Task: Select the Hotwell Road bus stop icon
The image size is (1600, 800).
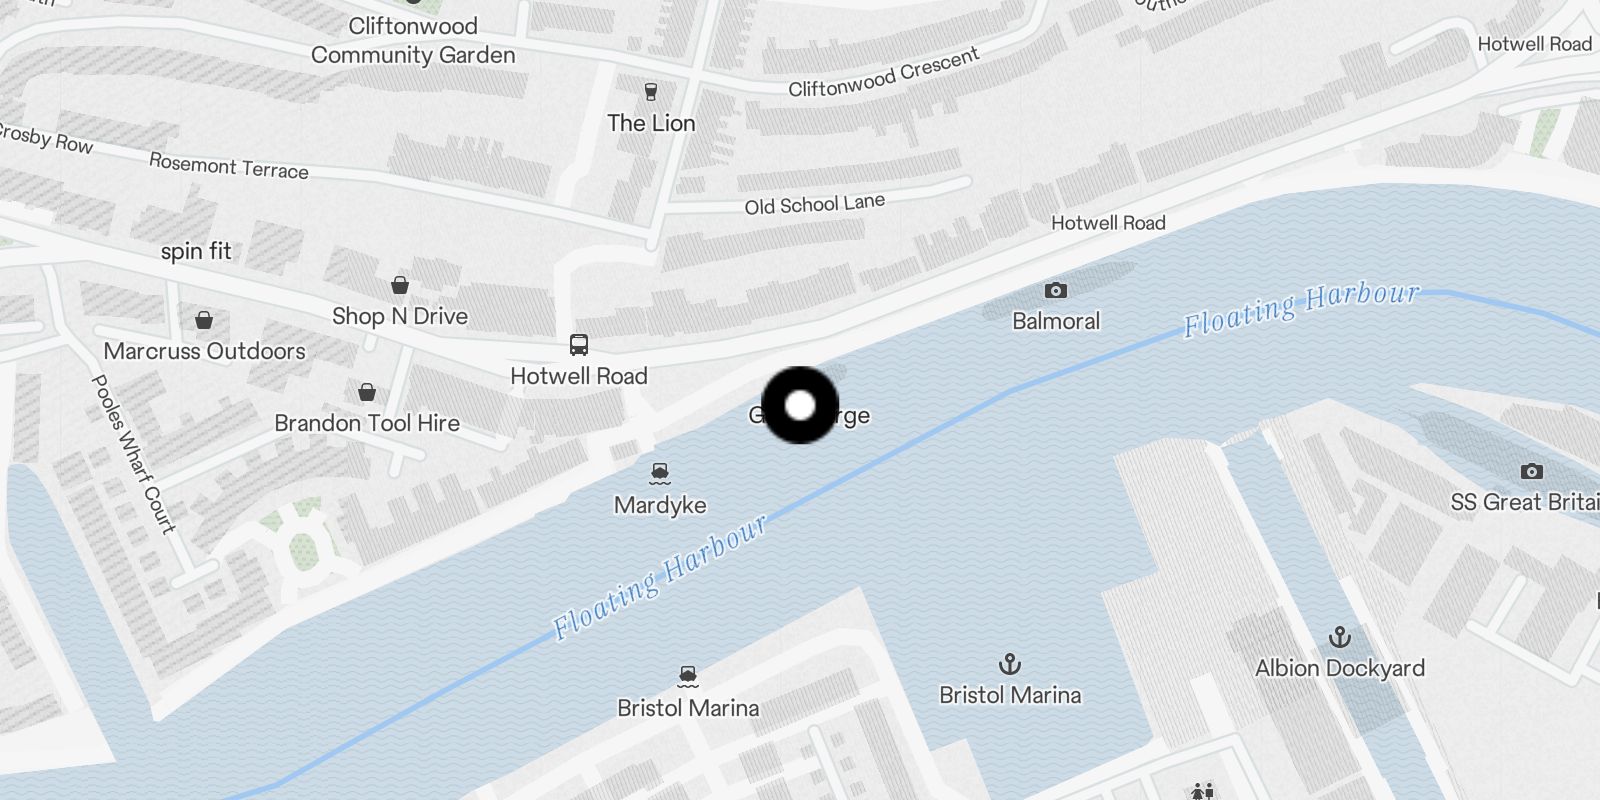Action: click(x=578, y=345)
